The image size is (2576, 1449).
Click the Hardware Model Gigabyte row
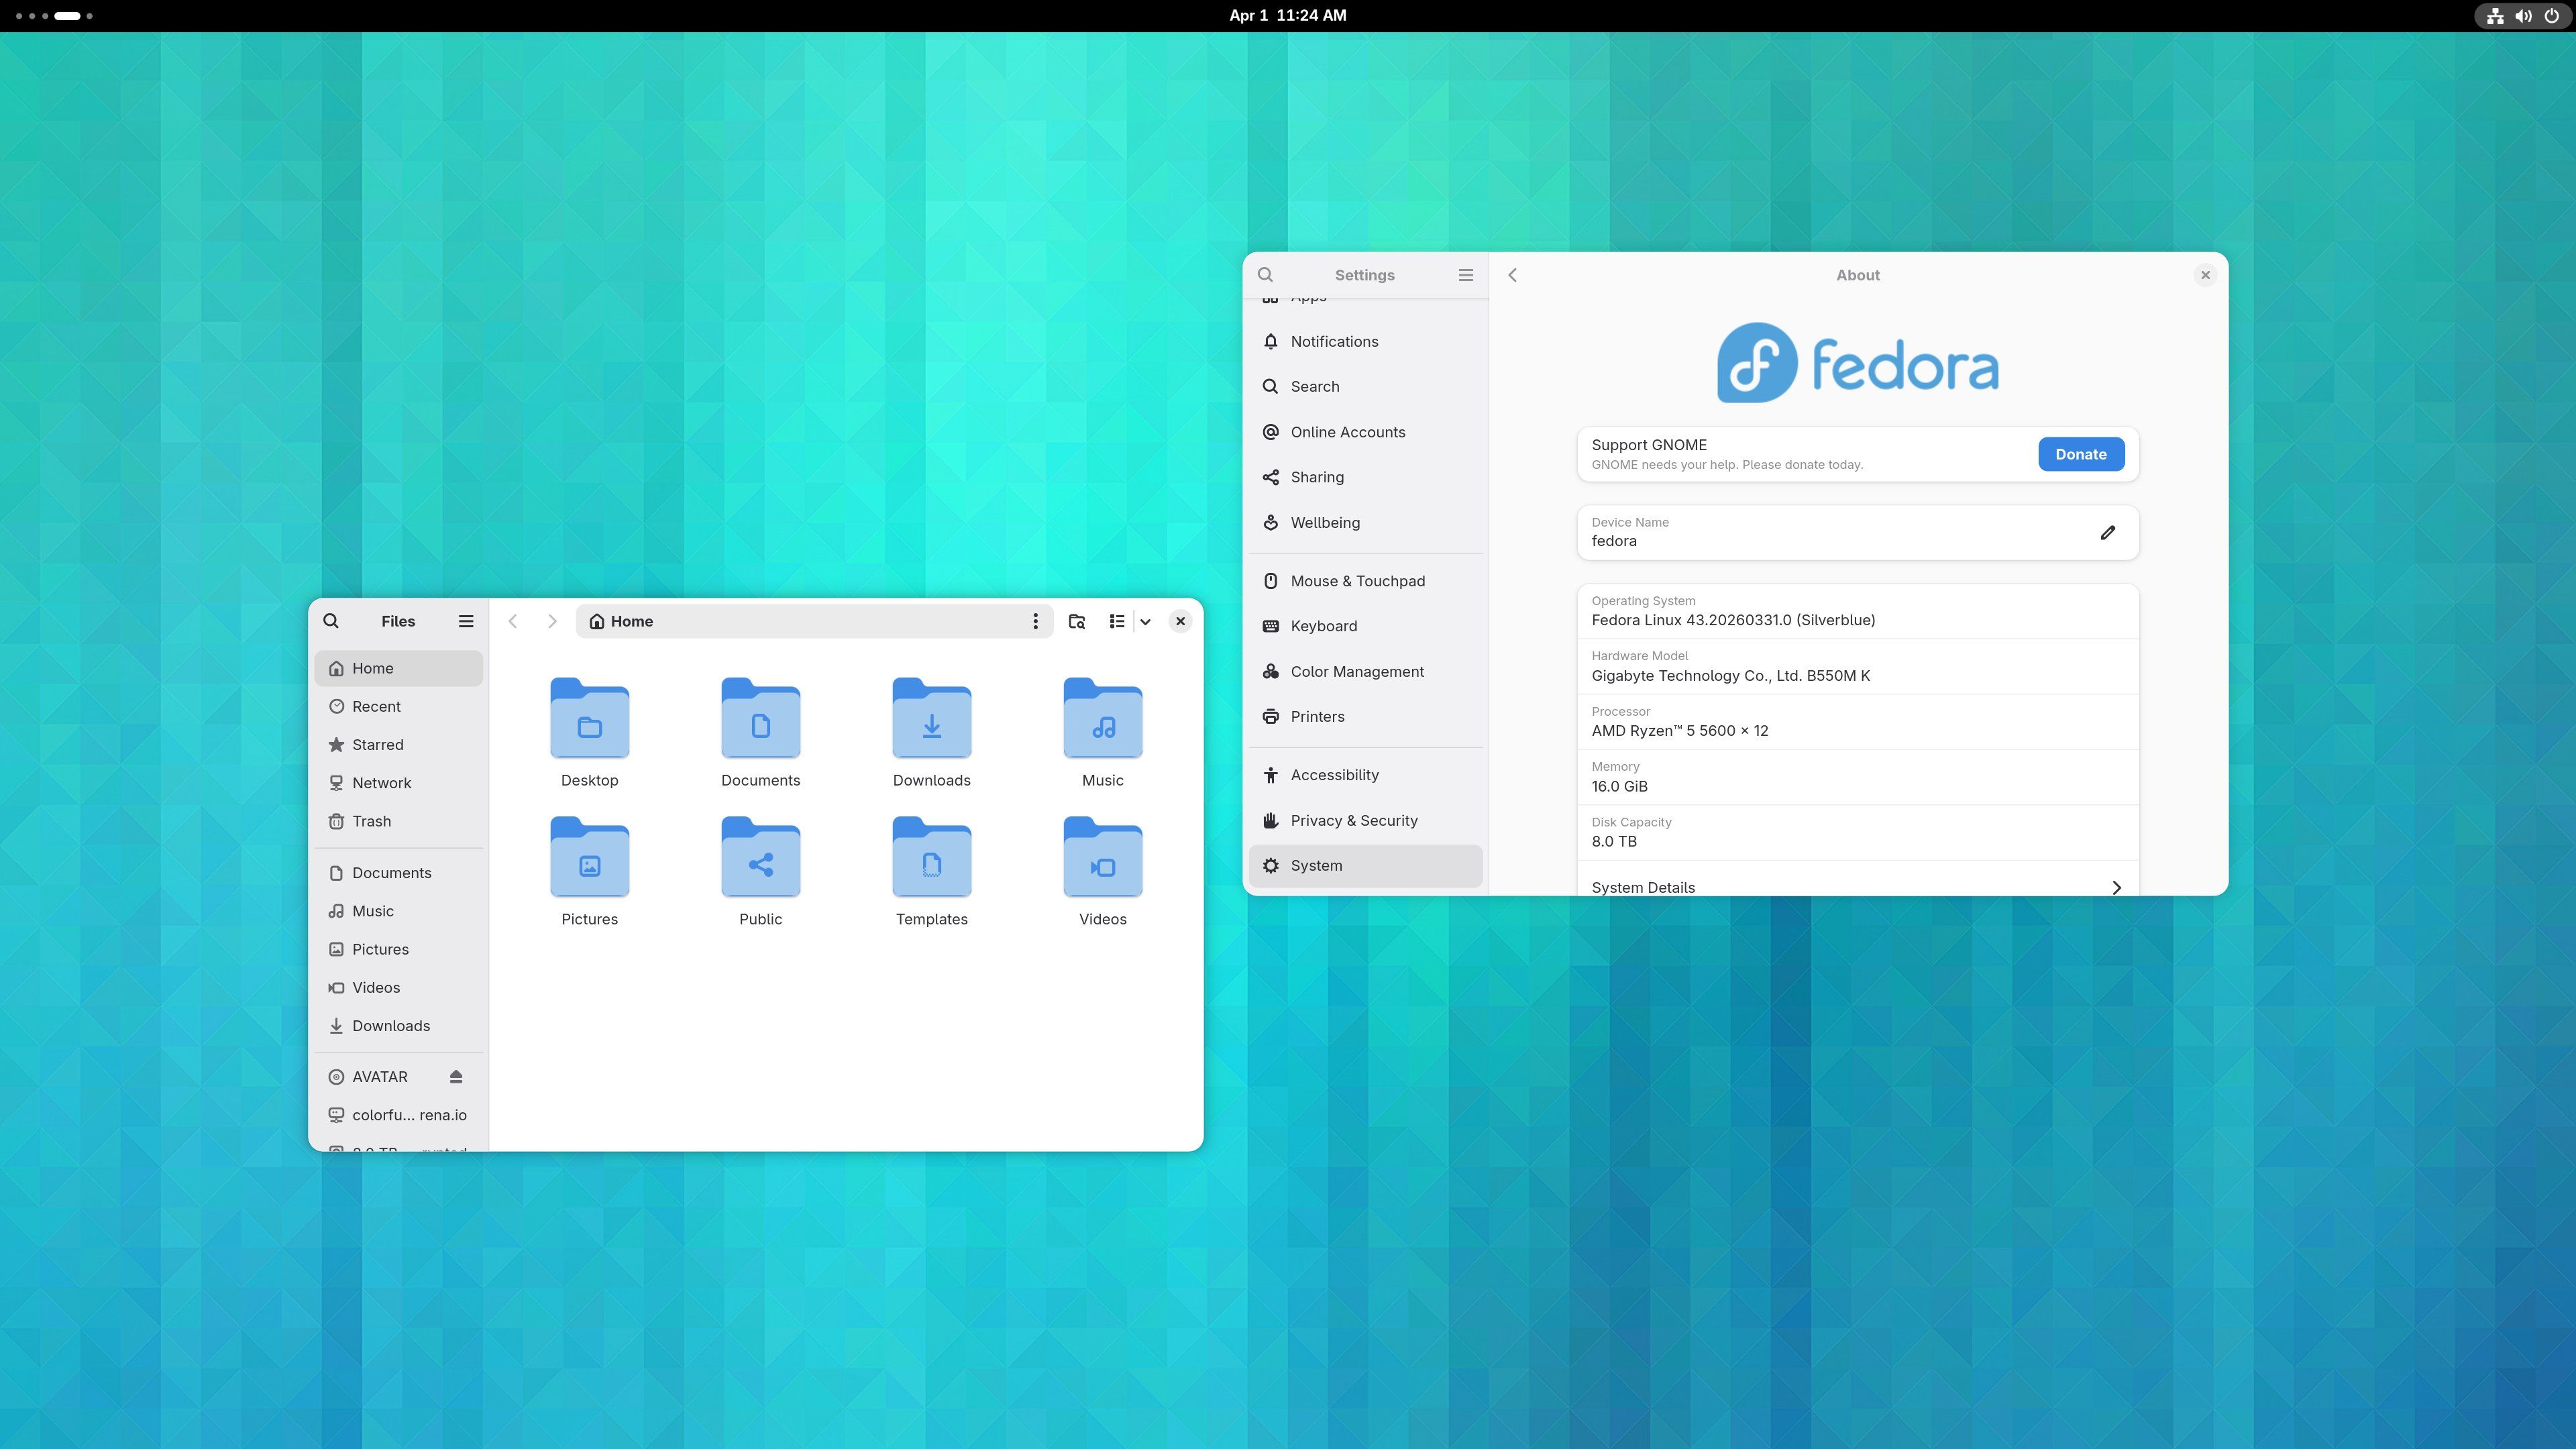[x=1858, y=666]
